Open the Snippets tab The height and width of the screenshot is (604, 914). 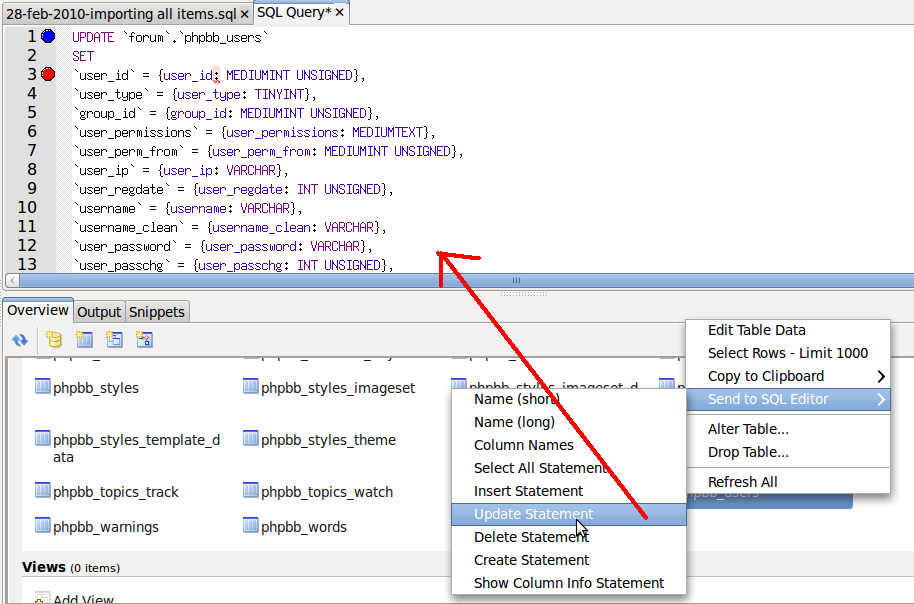(157, 312)
